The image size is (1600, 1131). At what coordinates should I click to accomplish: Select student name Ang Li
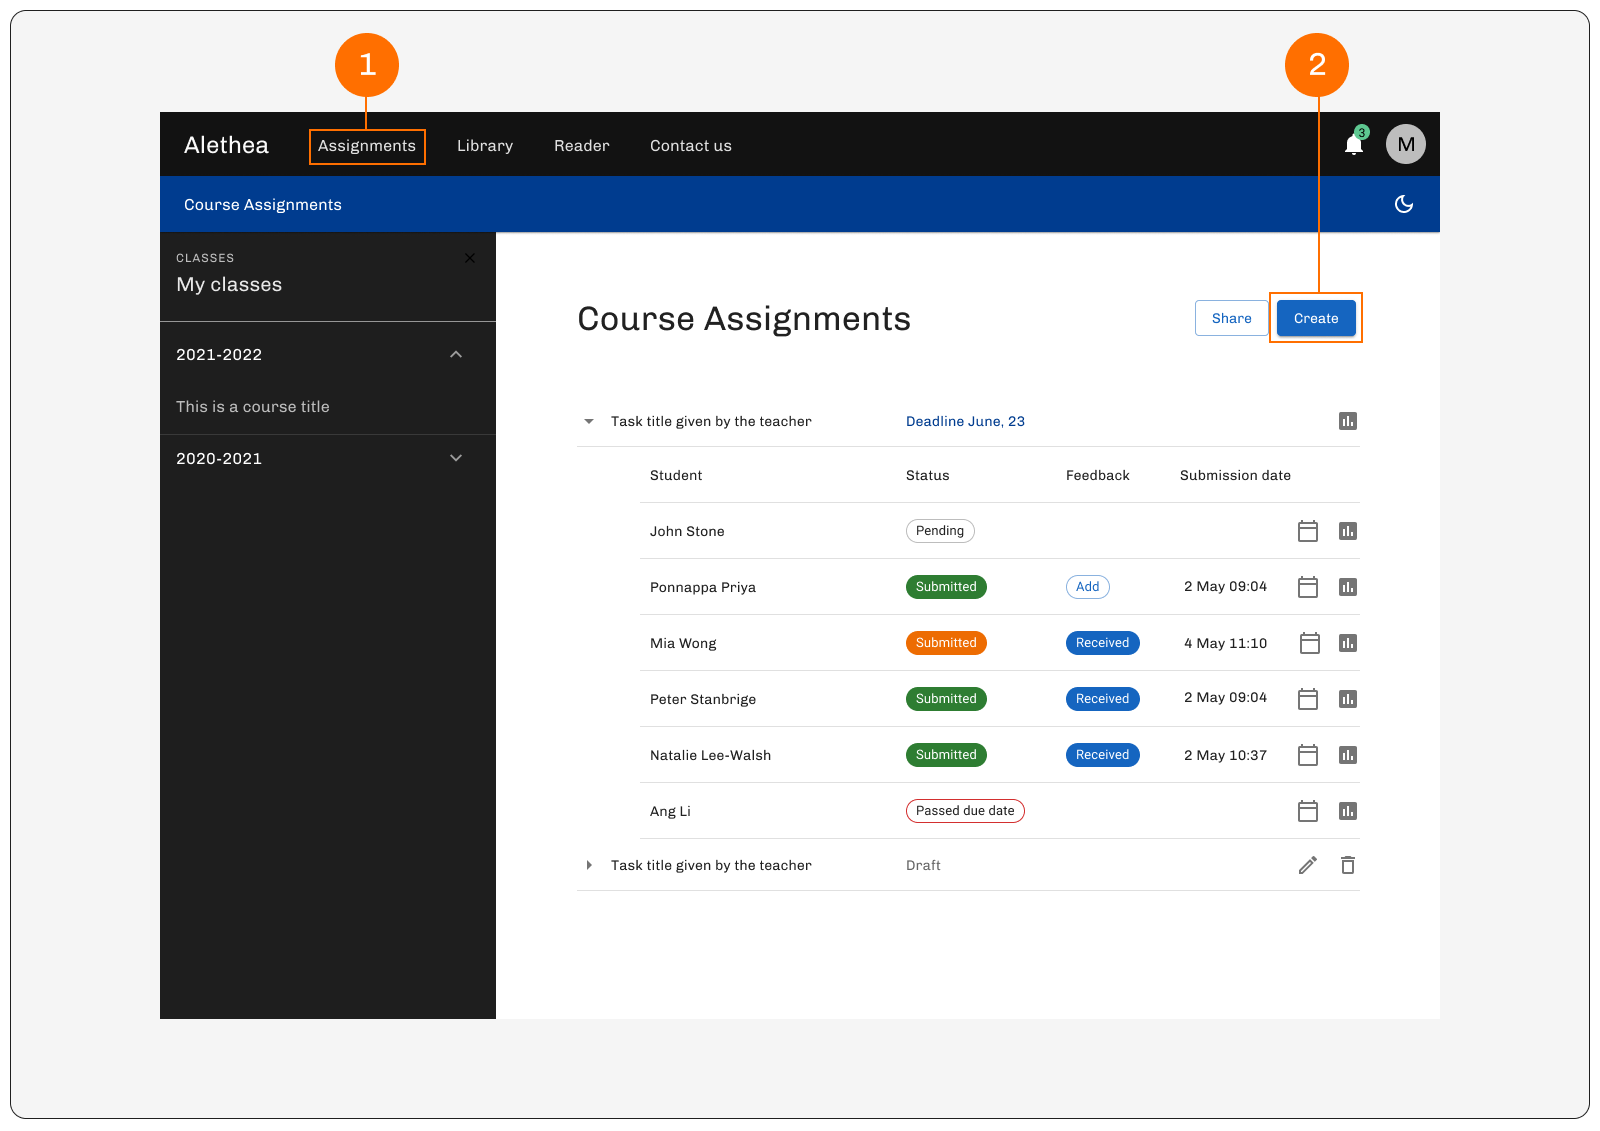[670, 811]
